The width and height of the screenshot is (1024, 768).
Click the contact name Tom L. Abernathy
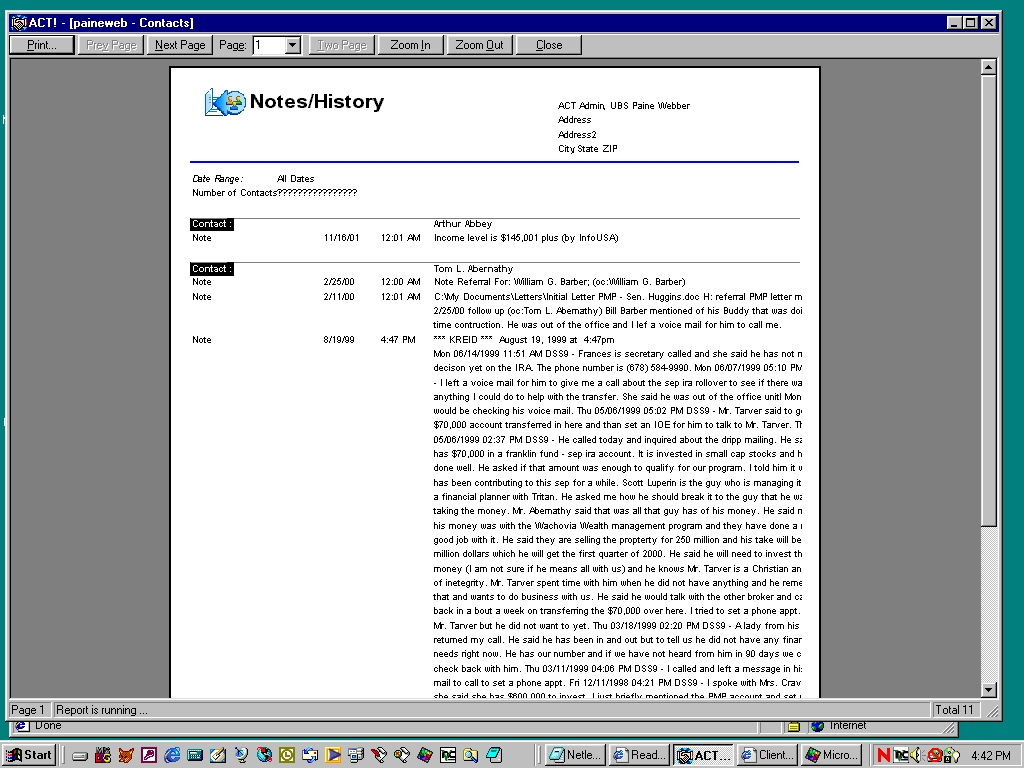(473, 268)
